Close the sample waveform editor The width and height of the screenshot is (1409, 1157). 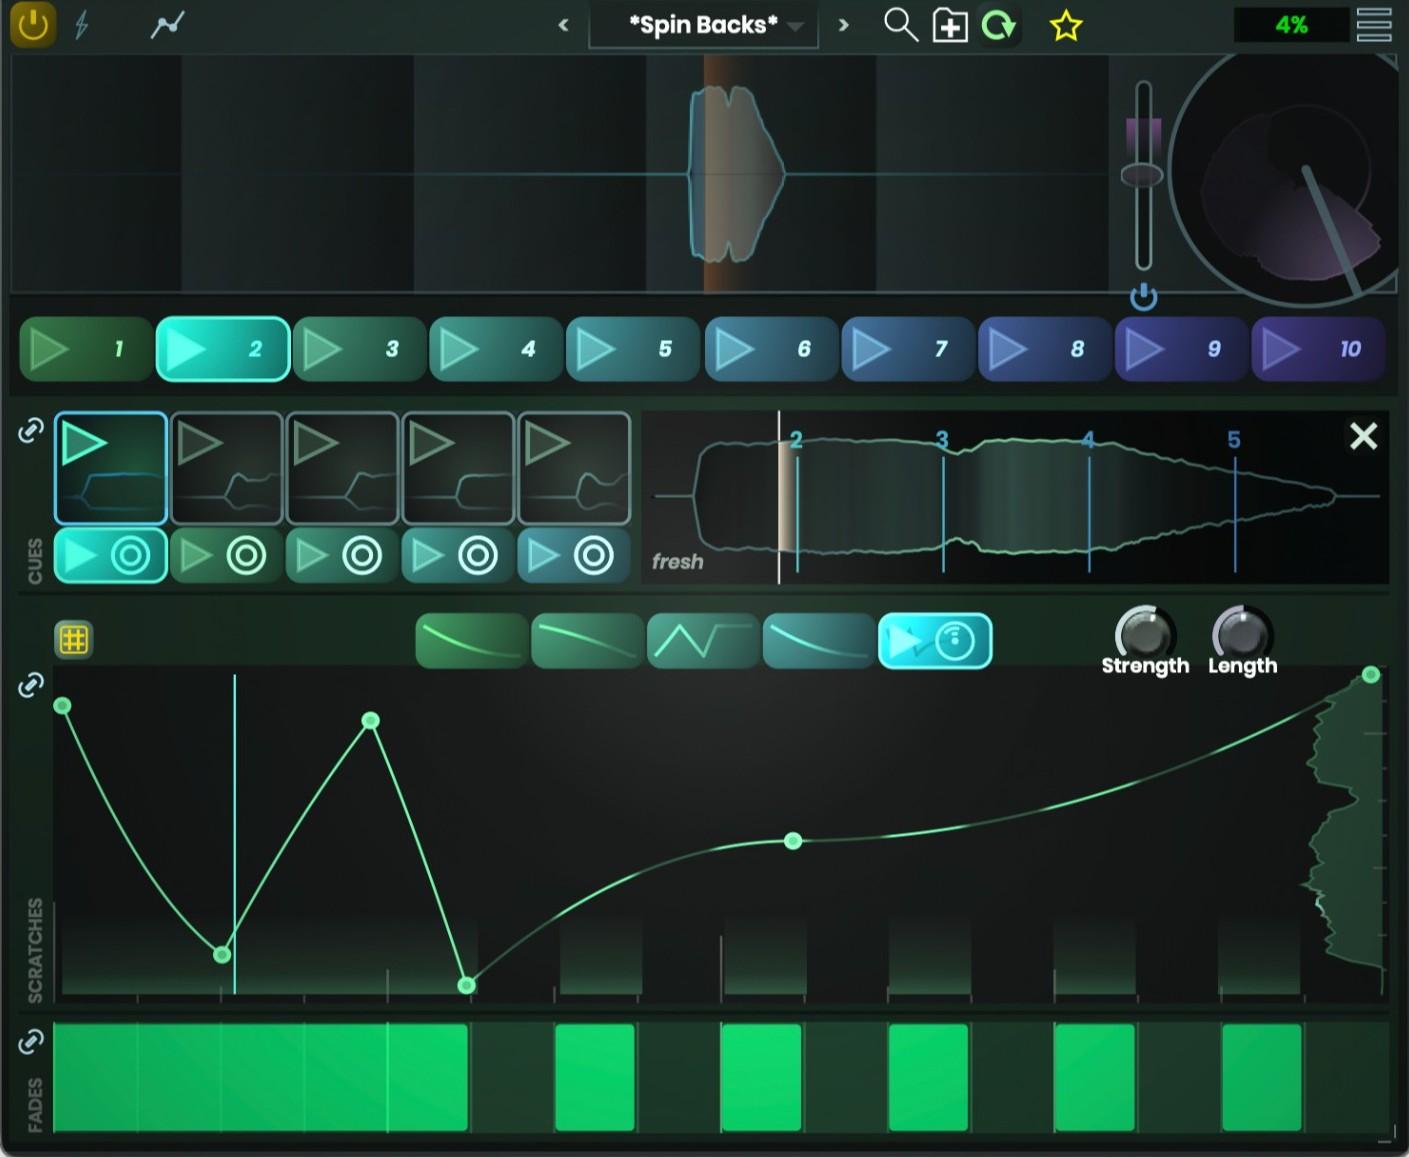pos(1363,436)
